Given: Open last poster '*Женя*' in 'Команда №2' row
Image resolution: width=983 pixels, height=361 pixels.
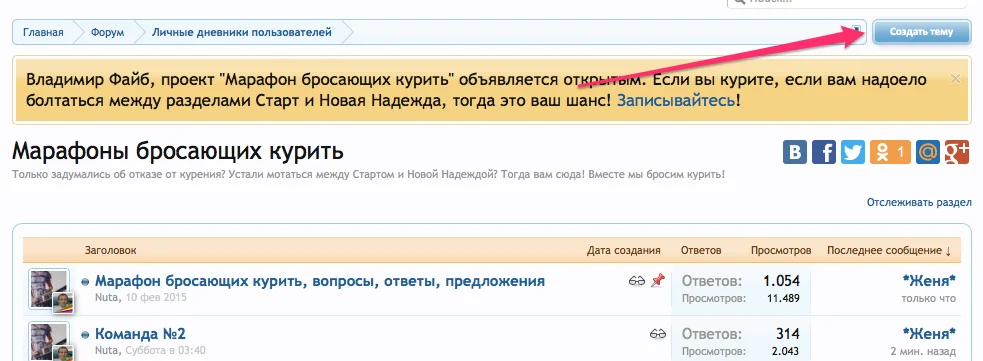Looking at the screenshot, I should click(x=929, y=333).
